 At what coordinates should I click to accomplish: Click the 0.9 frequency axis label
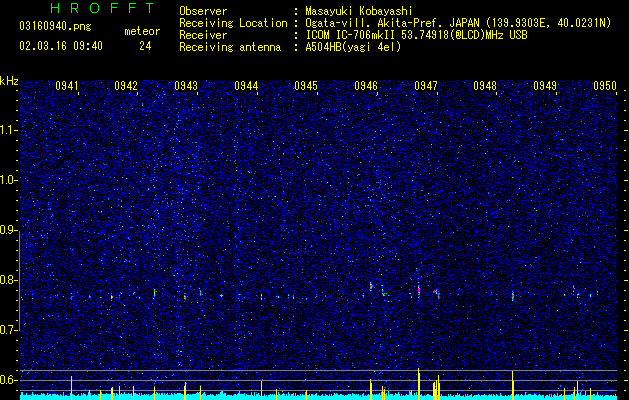click(8, 230)
